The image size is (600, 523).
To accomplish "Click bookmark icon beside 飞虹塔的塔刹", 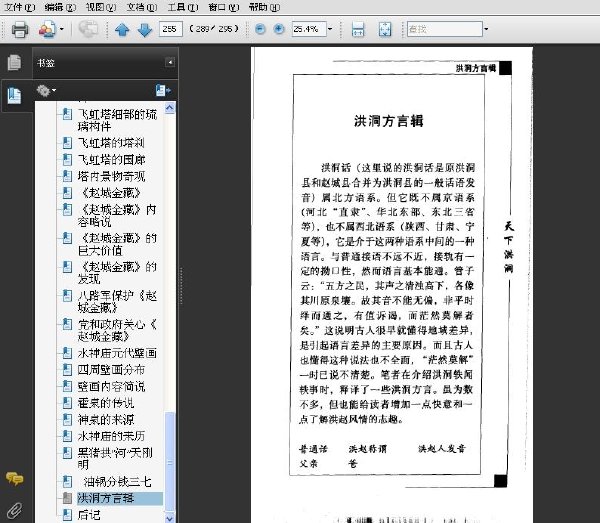I will coord(67,143).
